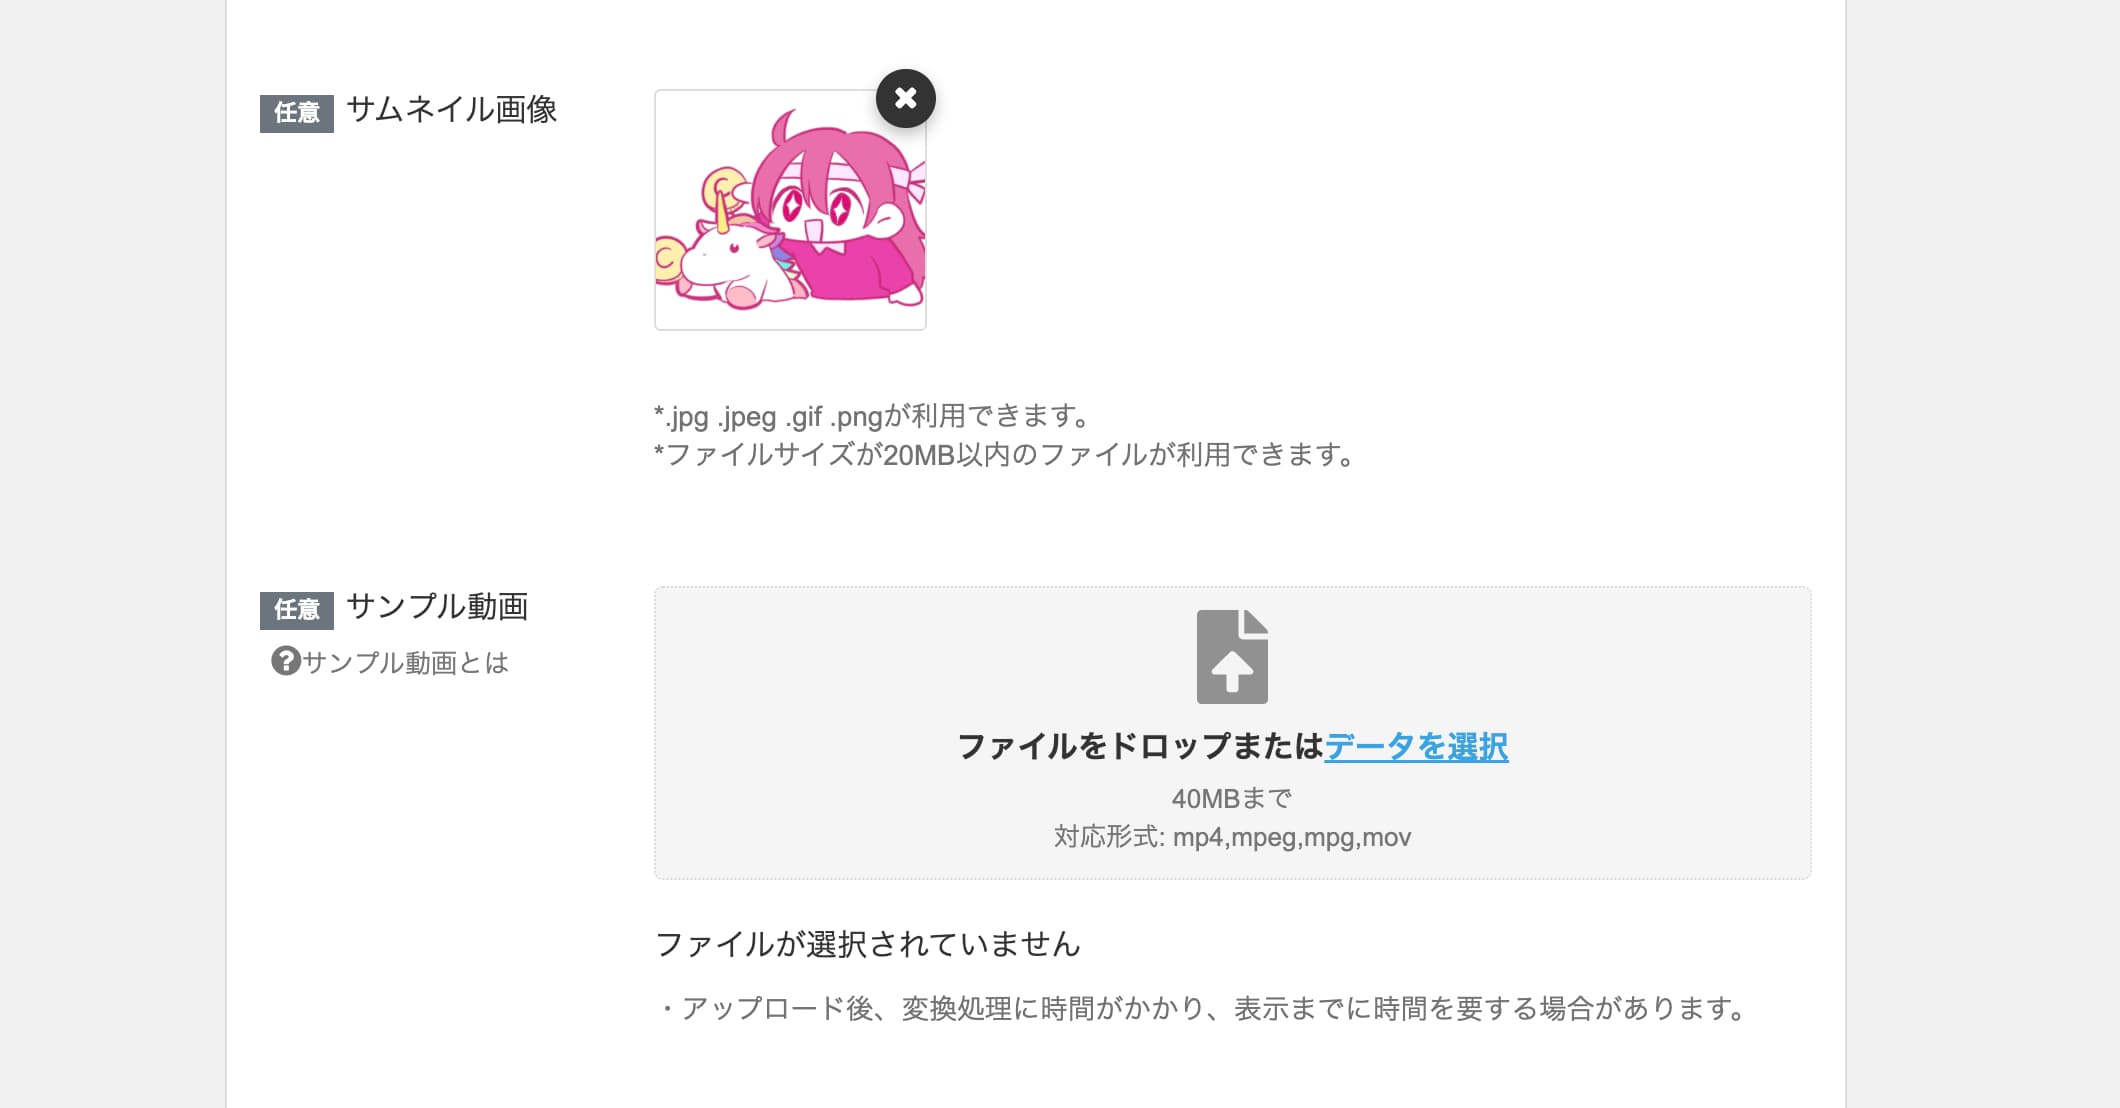
Task: Click the 任意 badge beside サムネイル画像
Action: click(297, 112)
